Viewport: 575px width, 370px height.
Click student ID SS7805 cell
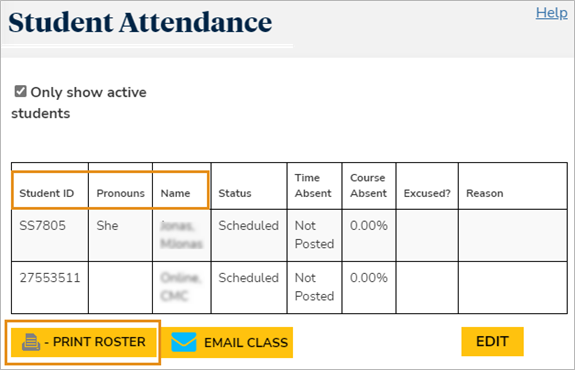pyautogui.click(x=43, y=226)
